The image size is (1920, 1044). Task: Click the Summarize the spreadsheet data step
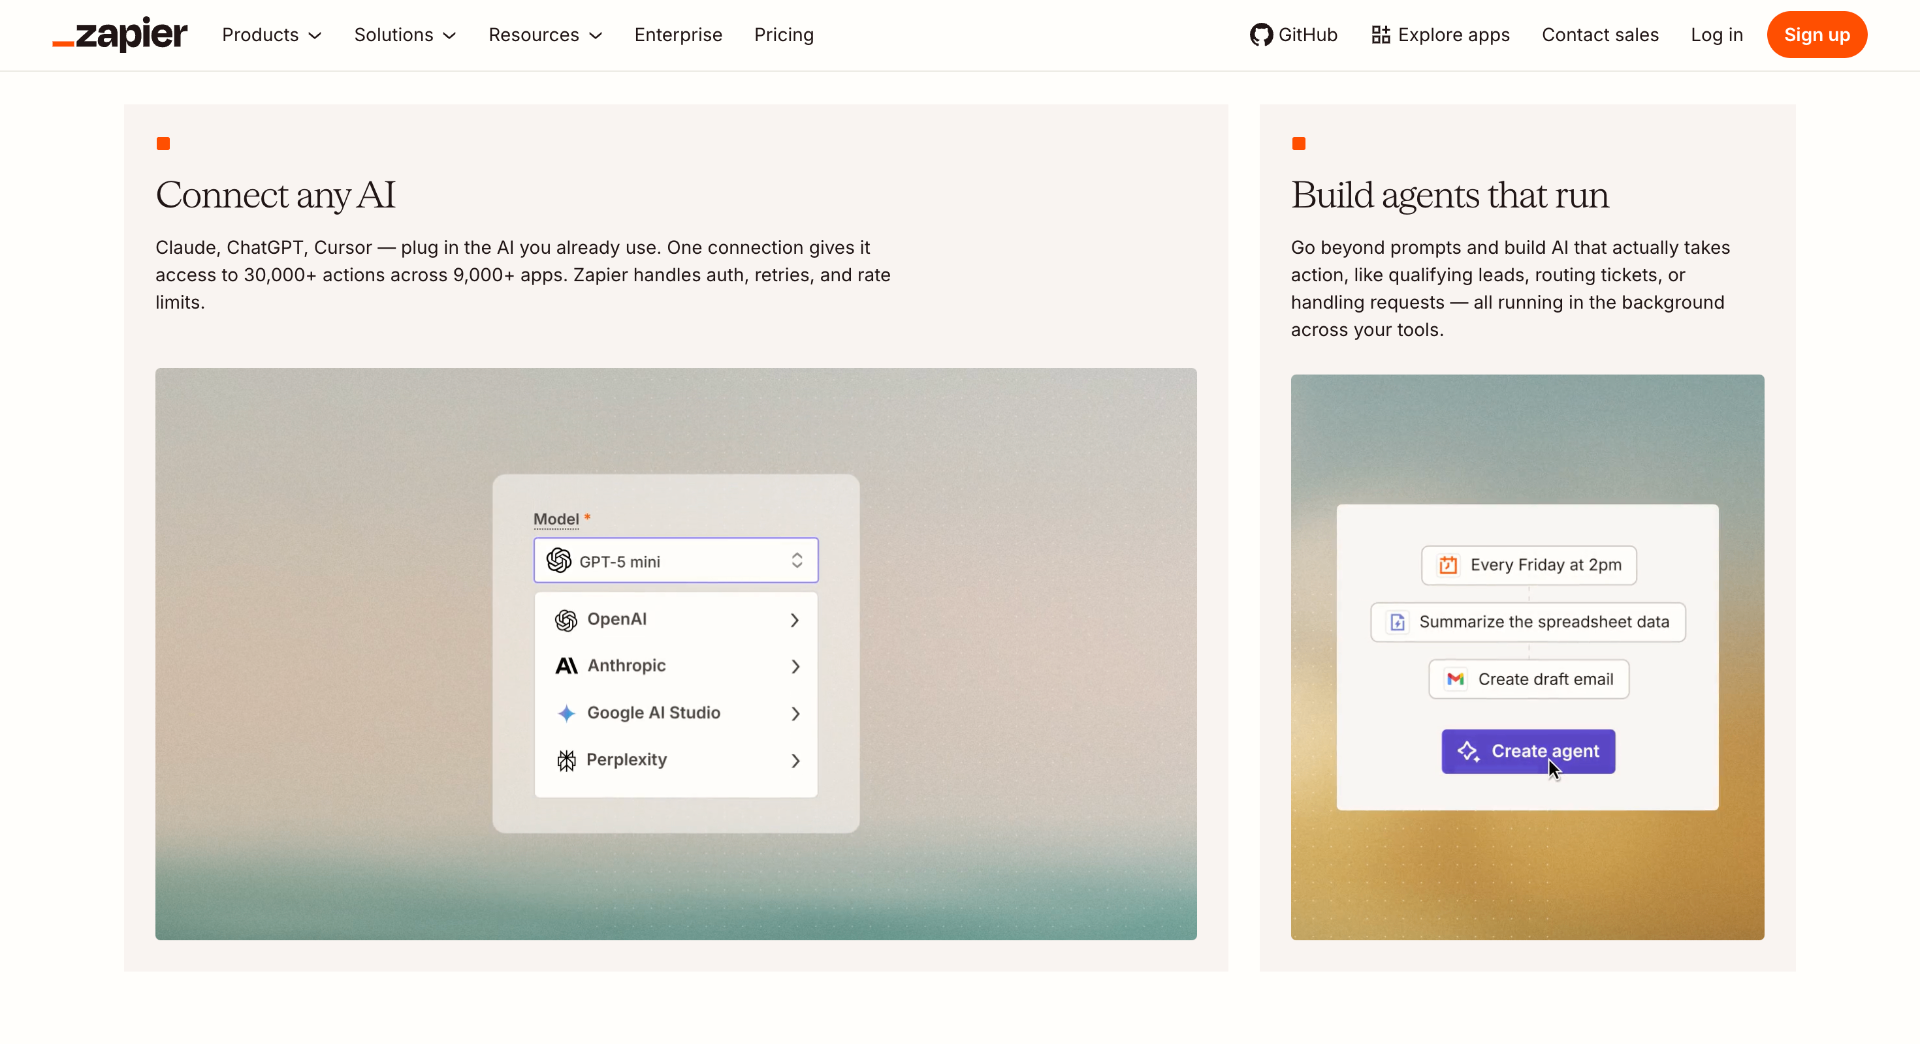pos(1528,622)
